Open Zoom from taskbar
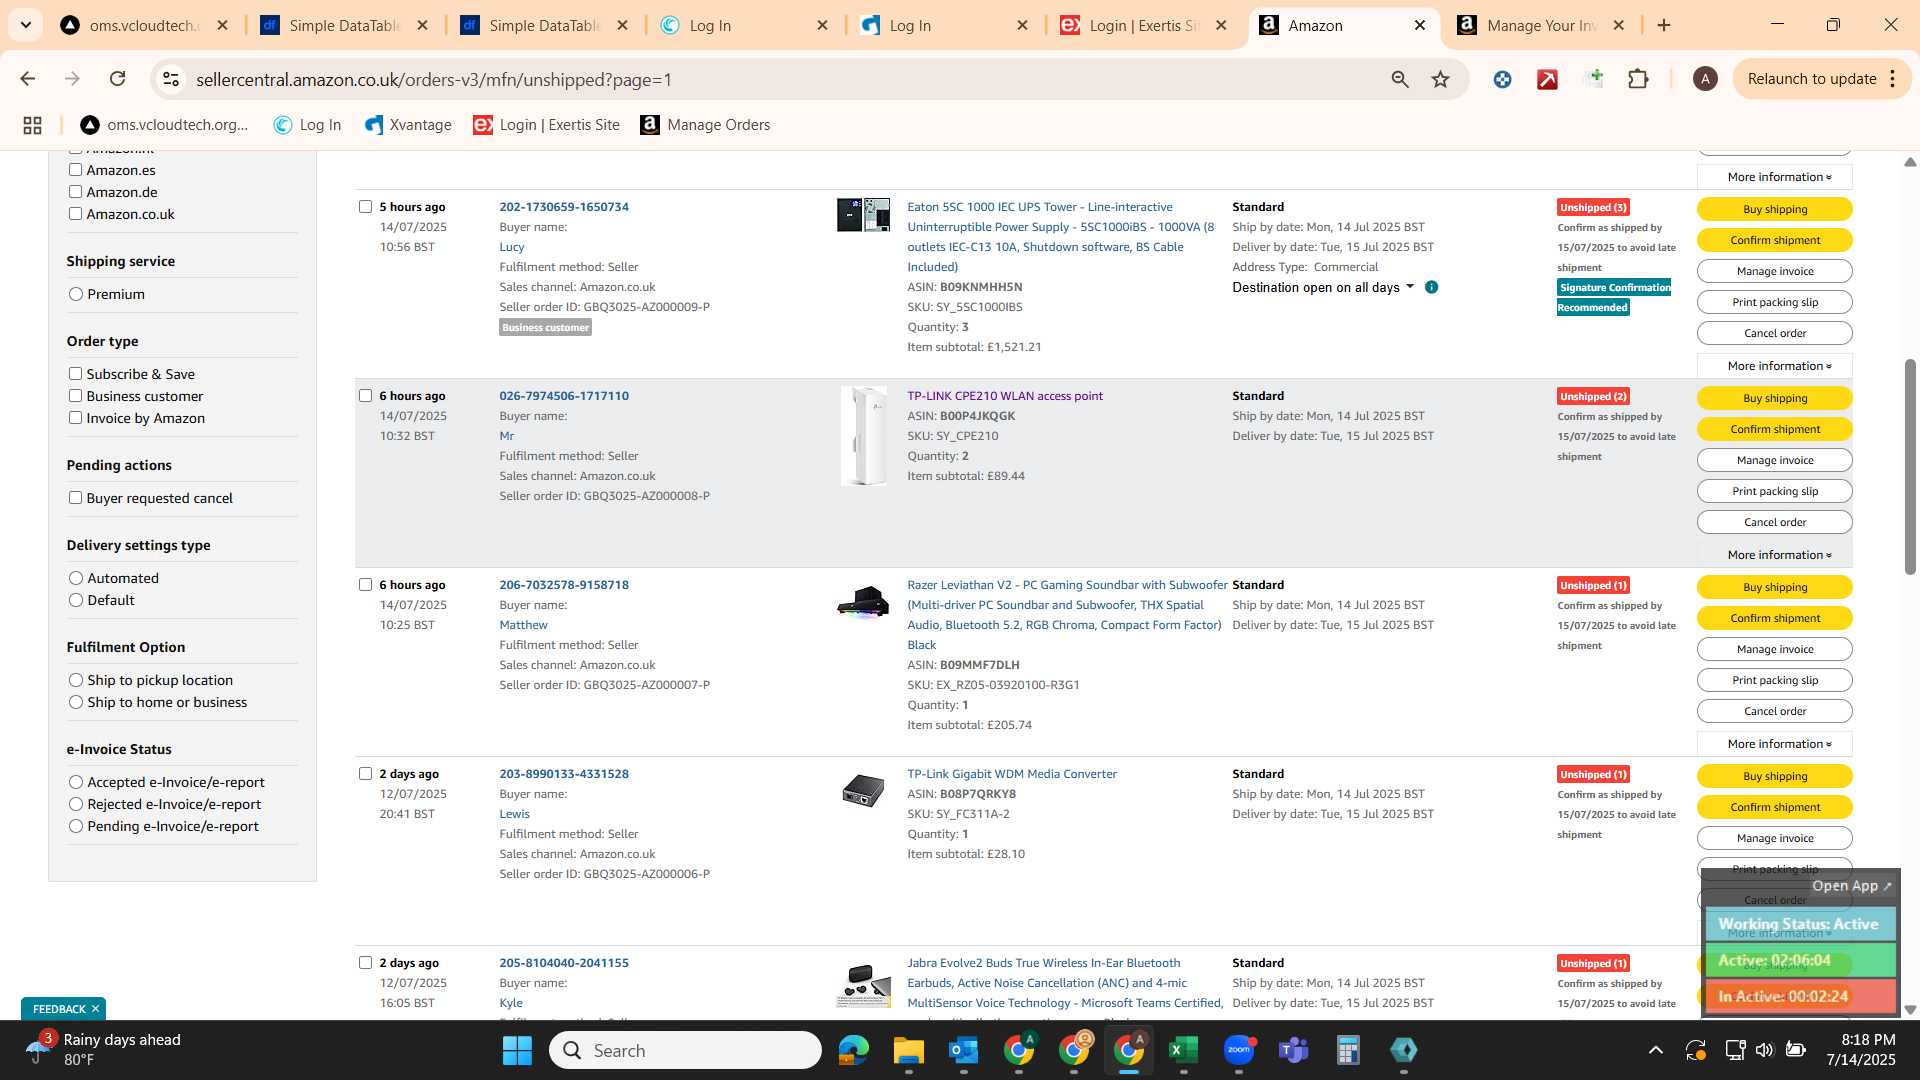1920x1080 pixels. coord(1238,1050)
